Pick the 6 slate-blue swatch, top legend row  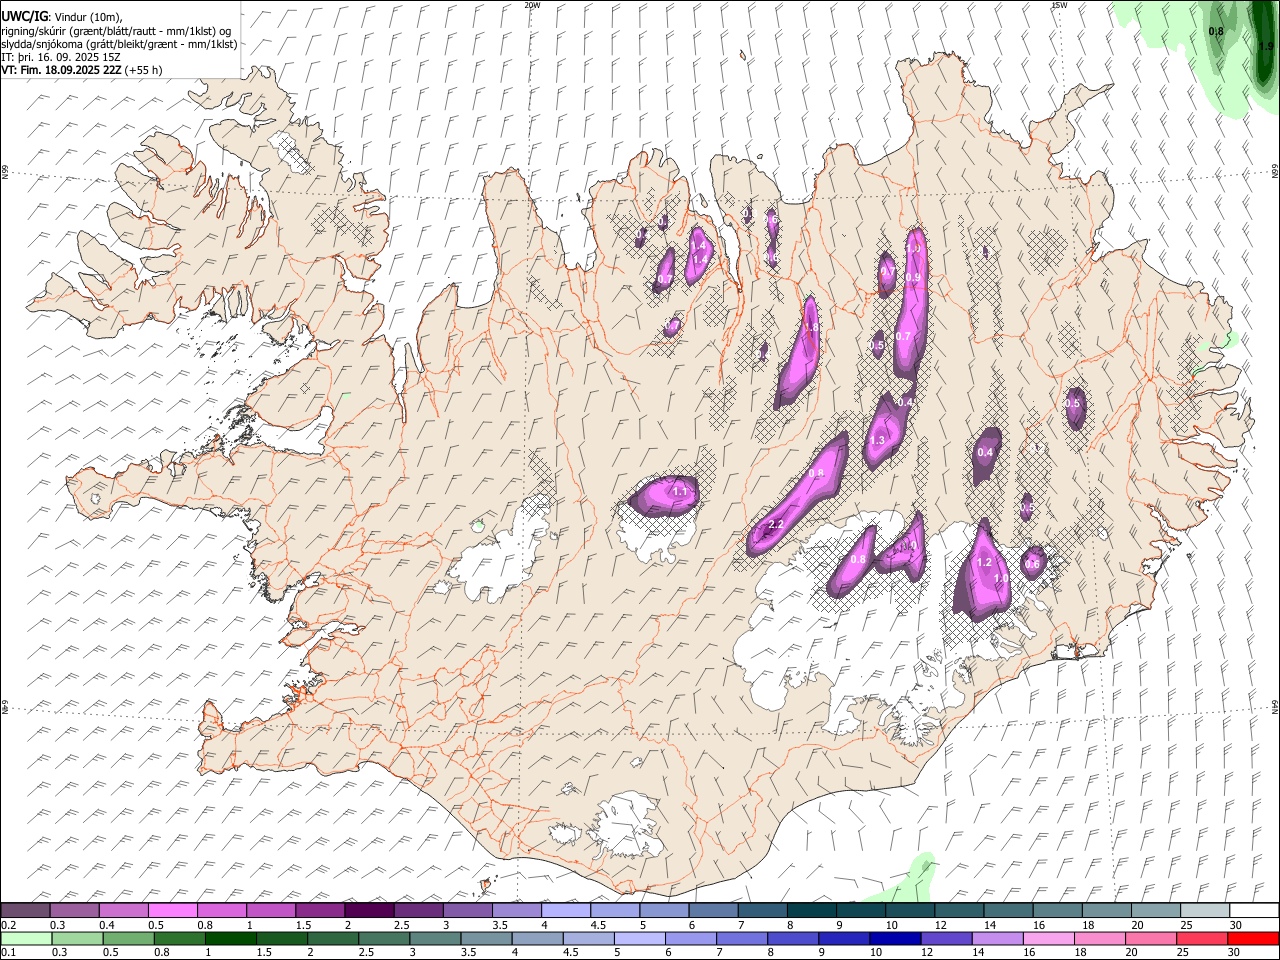(713, 911)
